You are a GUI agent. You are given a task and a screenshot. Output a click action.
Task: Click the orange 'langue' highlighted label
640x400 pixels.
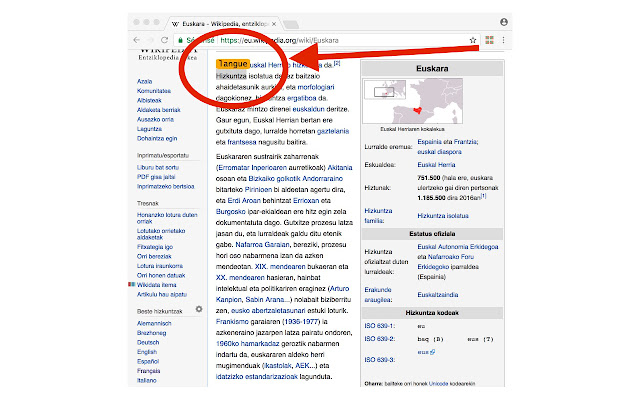pos(232,64)
